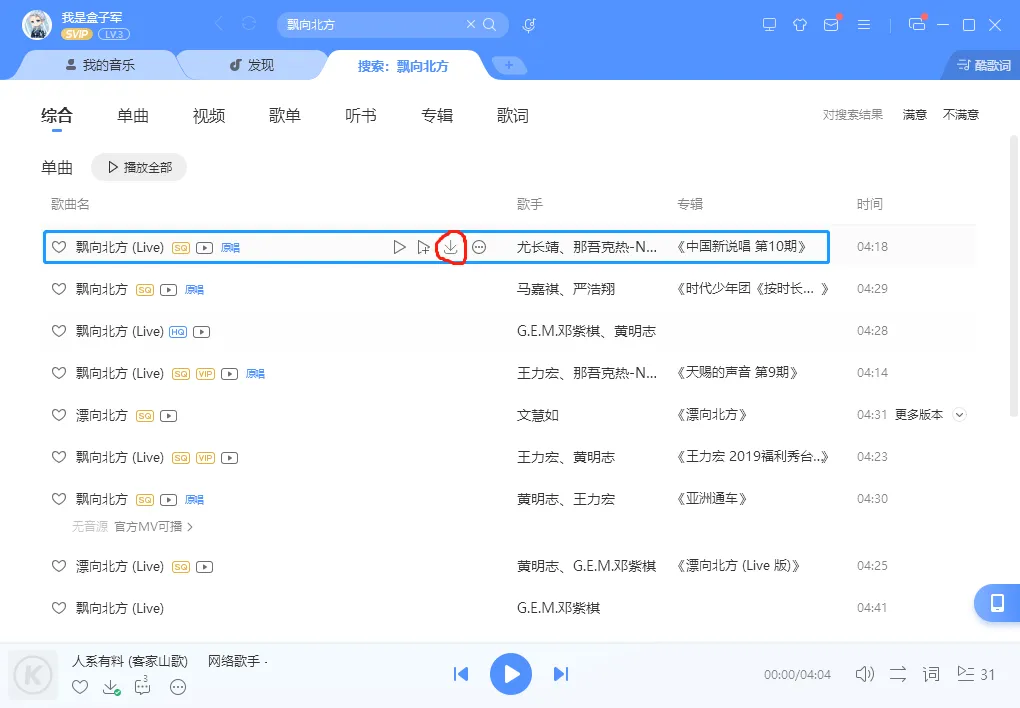Screen dimensions: 1020x708
Task: Open MV icon for 文慧如 song
Action: pos(168,416)
